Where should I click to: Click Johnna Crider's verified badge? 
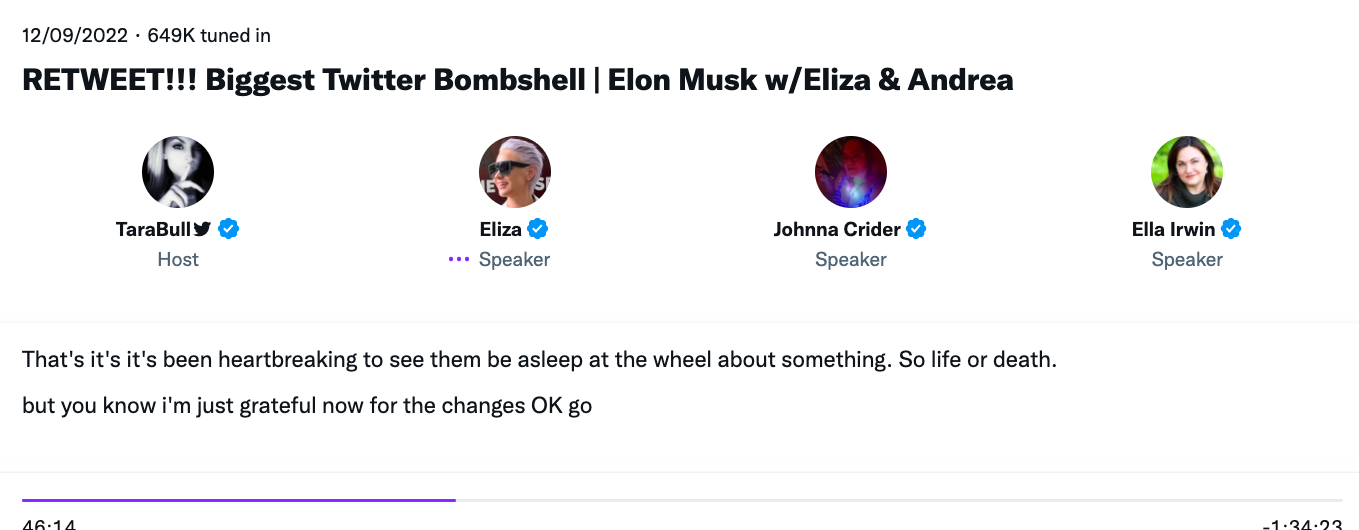point(916,229)
